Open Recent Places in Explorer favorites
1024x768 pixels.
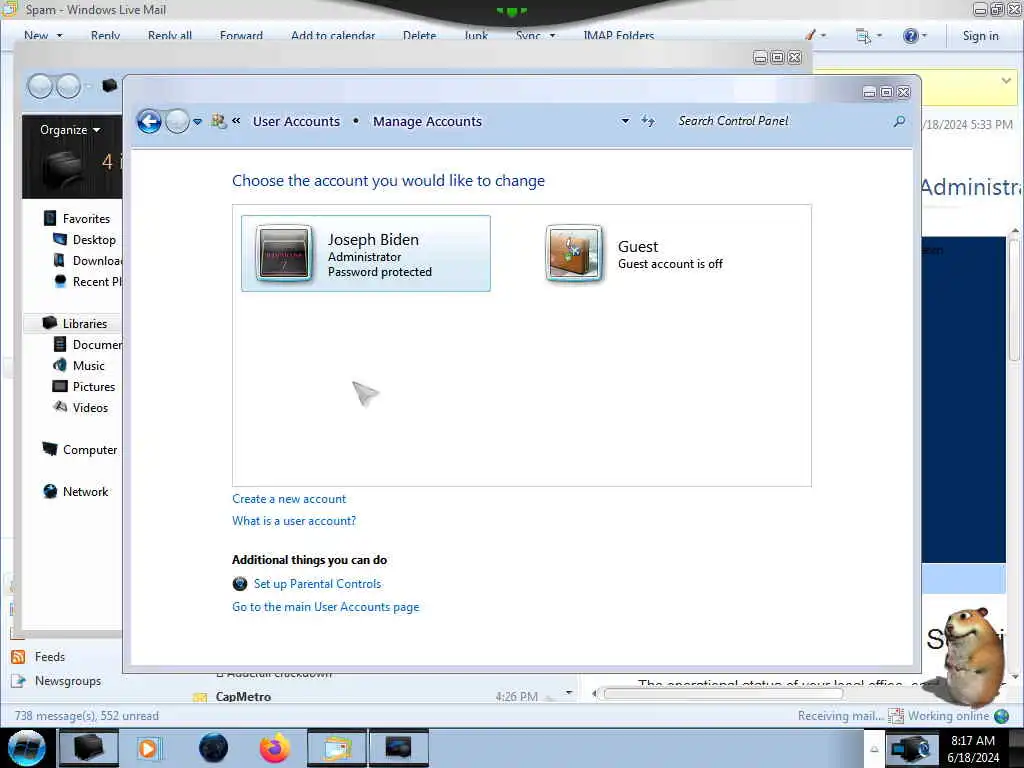[97, 281]
